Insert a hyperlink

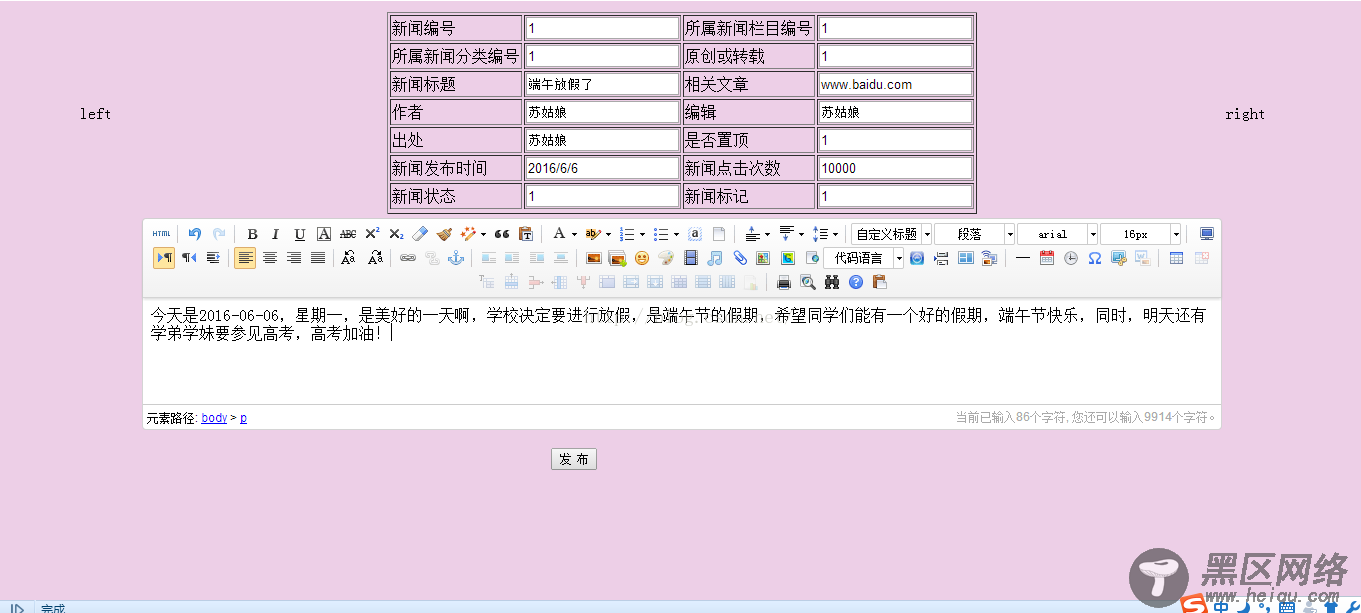pos(407,258)
